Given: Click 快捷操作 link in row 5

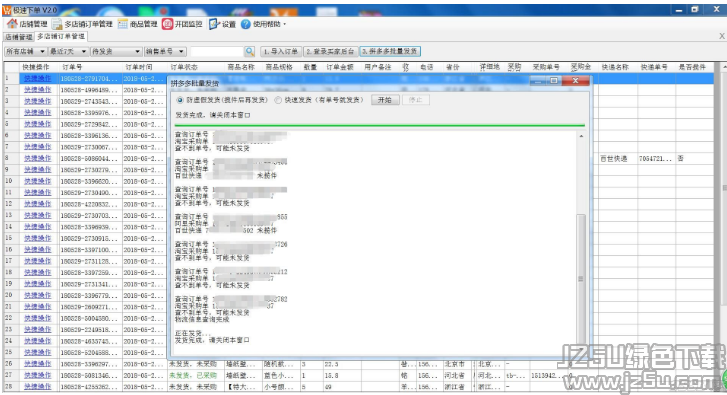Looking at the screenshot, I should point(38,124).
